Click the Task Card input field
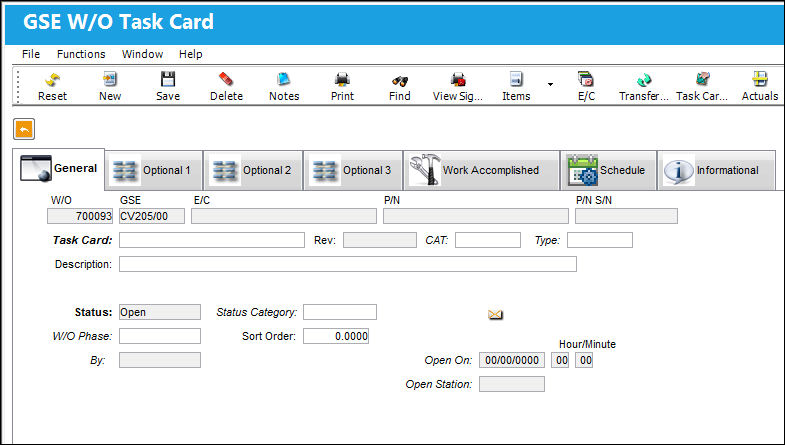Viewport: 785px width, 445px height. [x=212, y=240]
